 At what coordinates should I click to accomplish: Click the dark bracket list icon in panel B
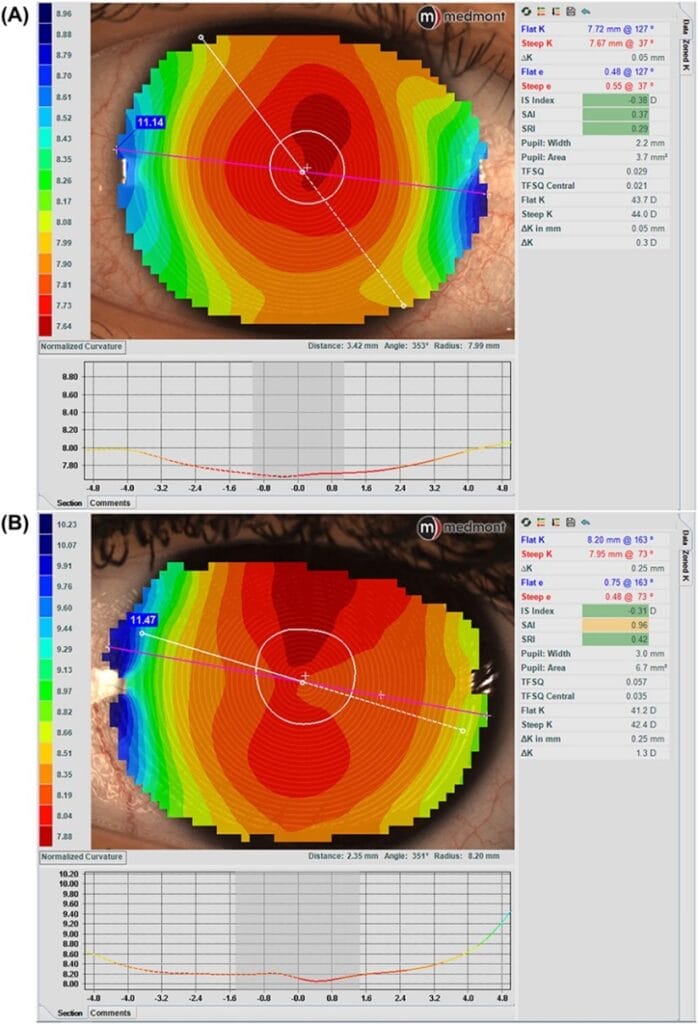pos(556,522)
